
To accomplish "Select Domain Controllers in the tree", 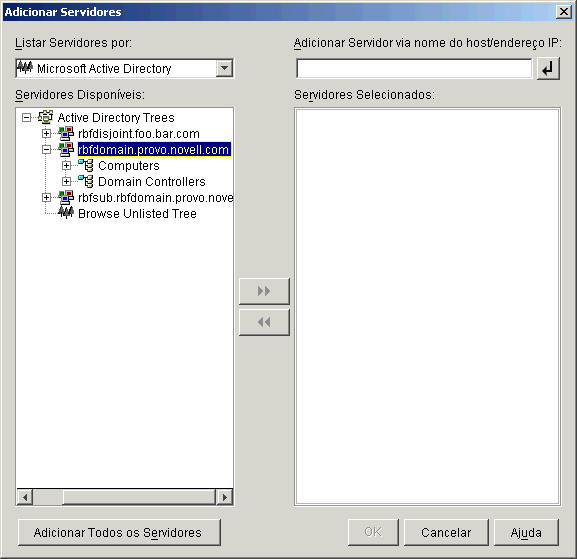I will [x=152, y=181].
